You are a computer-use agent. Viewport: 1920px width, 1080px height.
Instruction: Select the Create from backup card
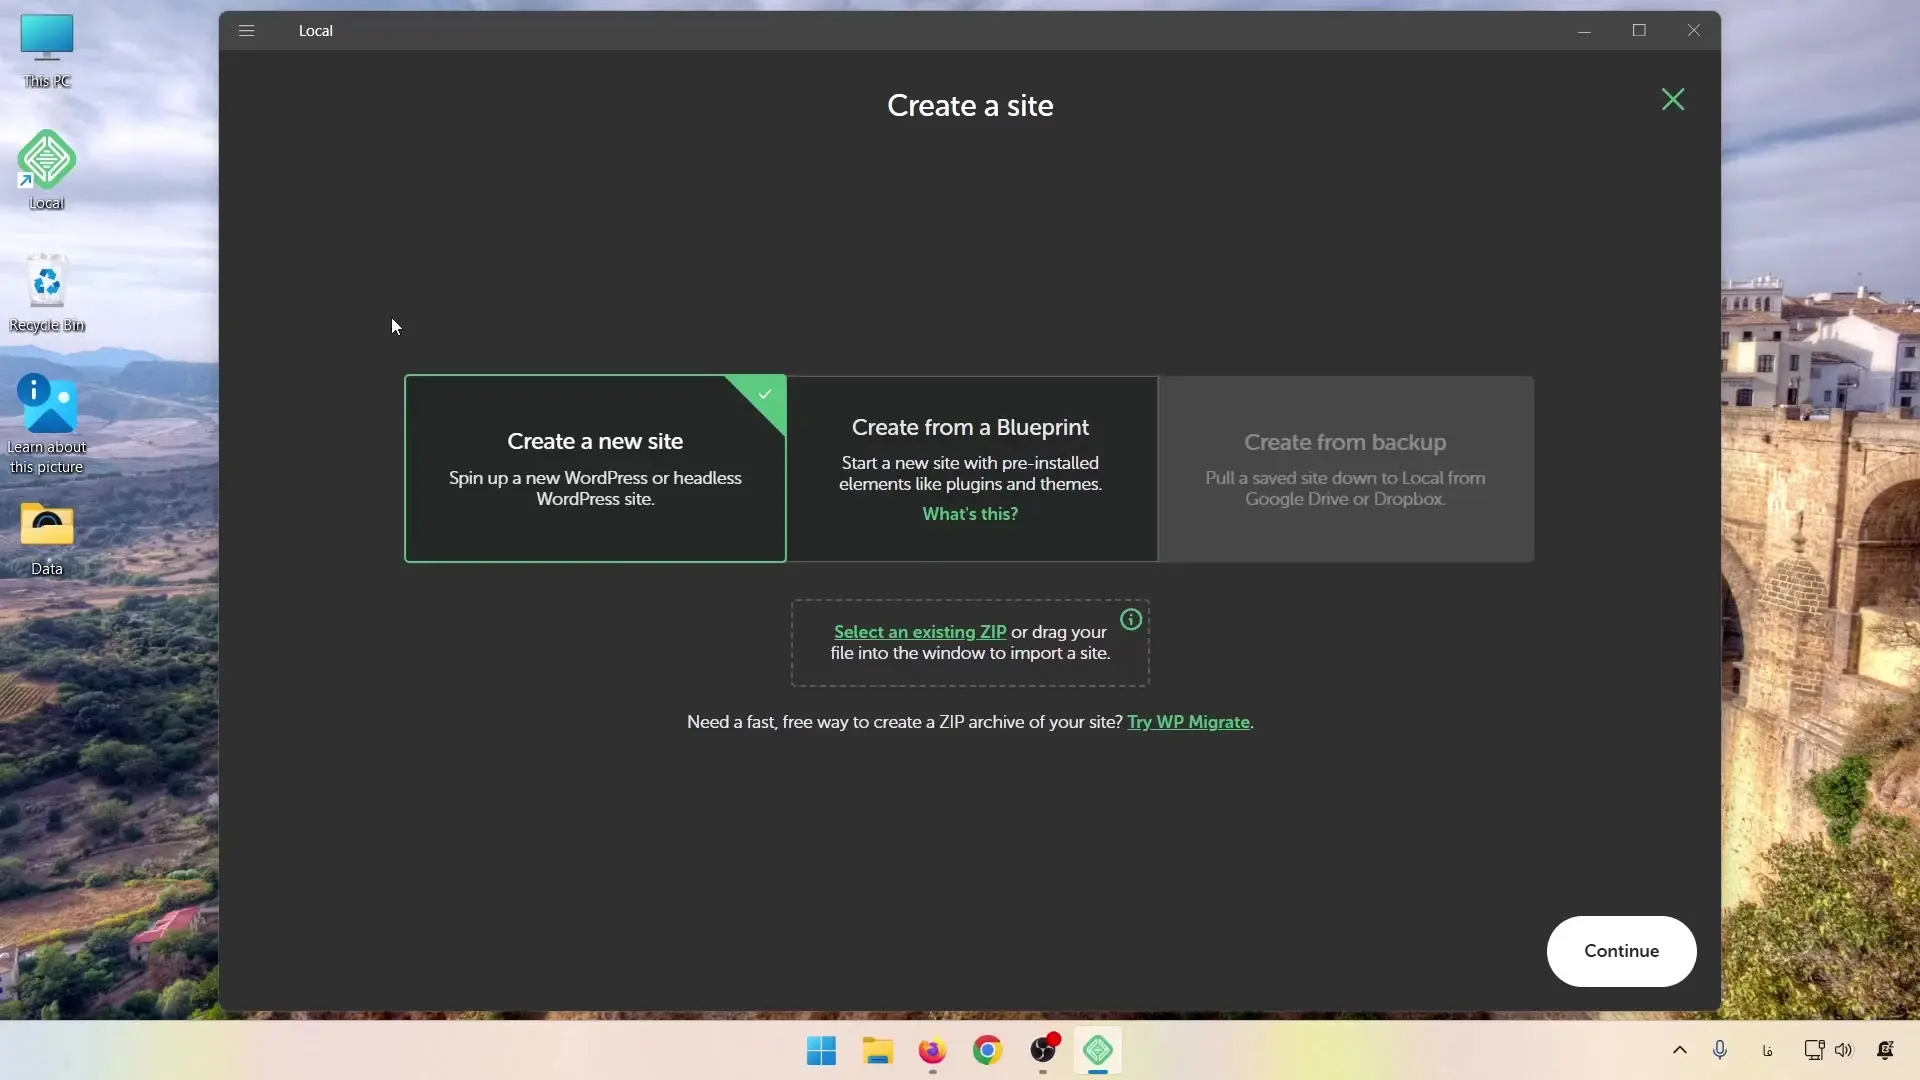click(x=1345, y=468)
